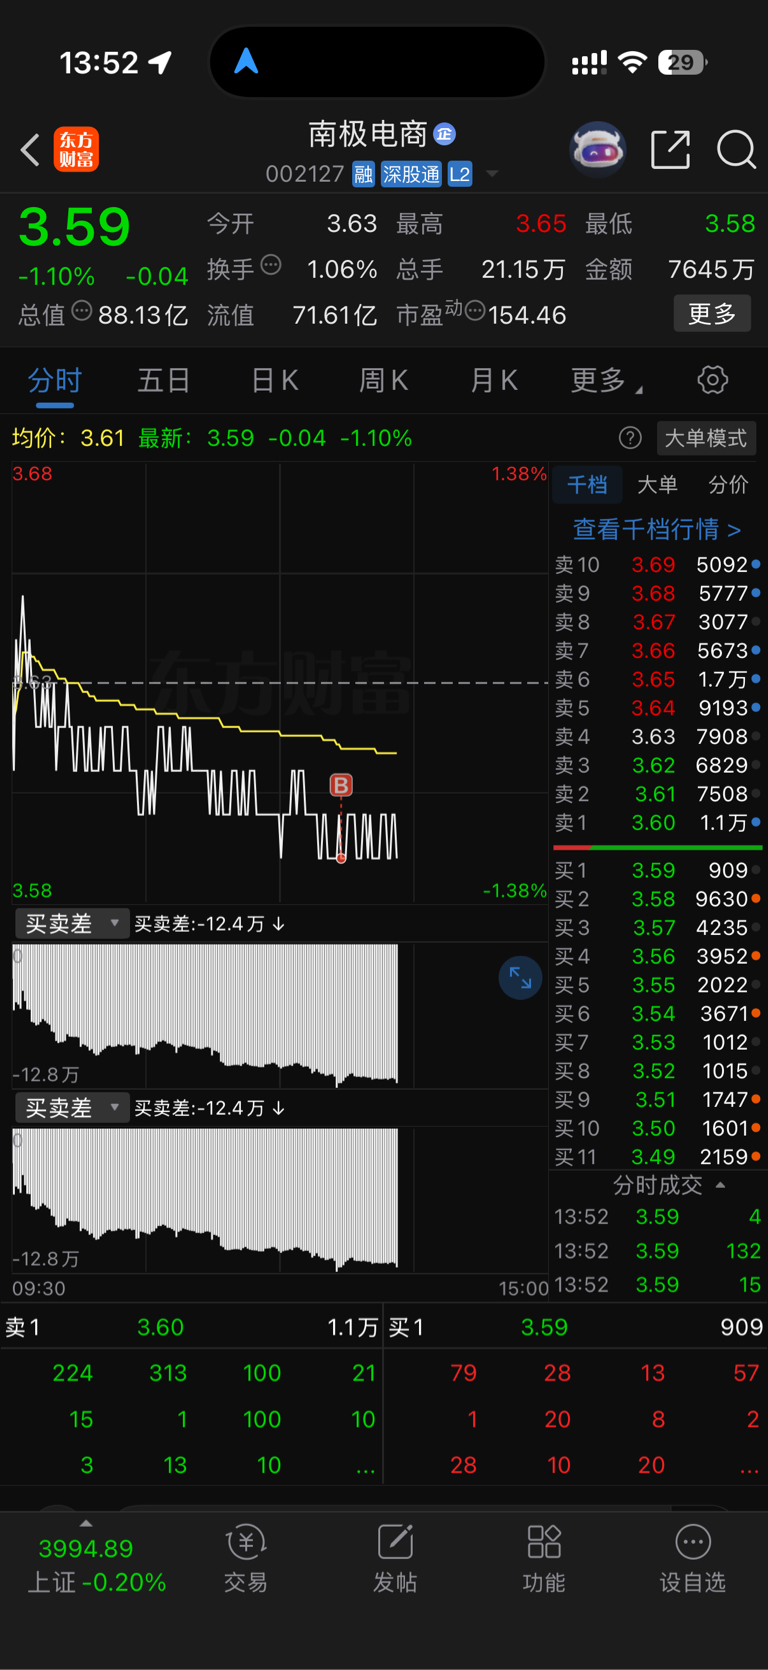Viewport: 768px width, 1670px height.
Task: Tap the blue navigation arrow in Dynamic Island
Action: [246, 62]
